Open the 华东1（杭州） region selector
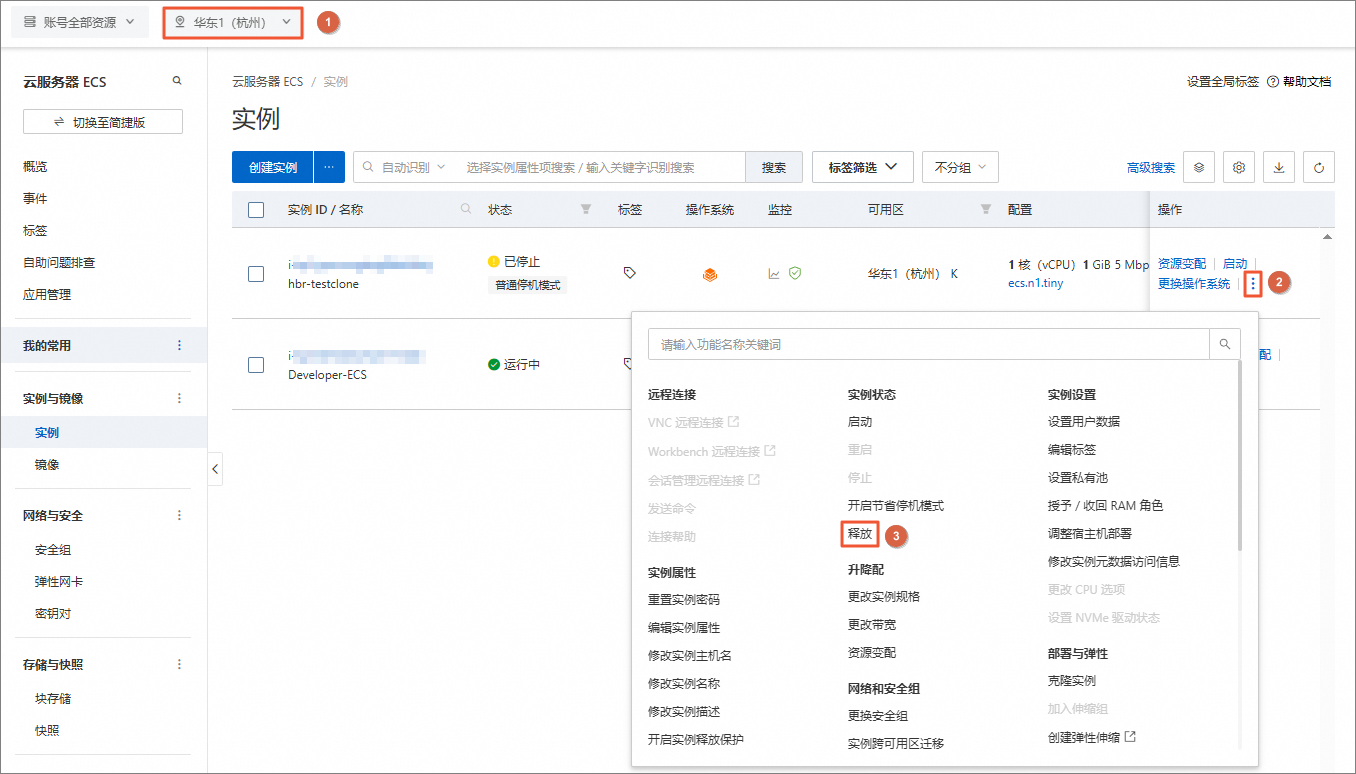Image resolution: width=1356 pixels, height=774 pixels. (x=233, y=22)
